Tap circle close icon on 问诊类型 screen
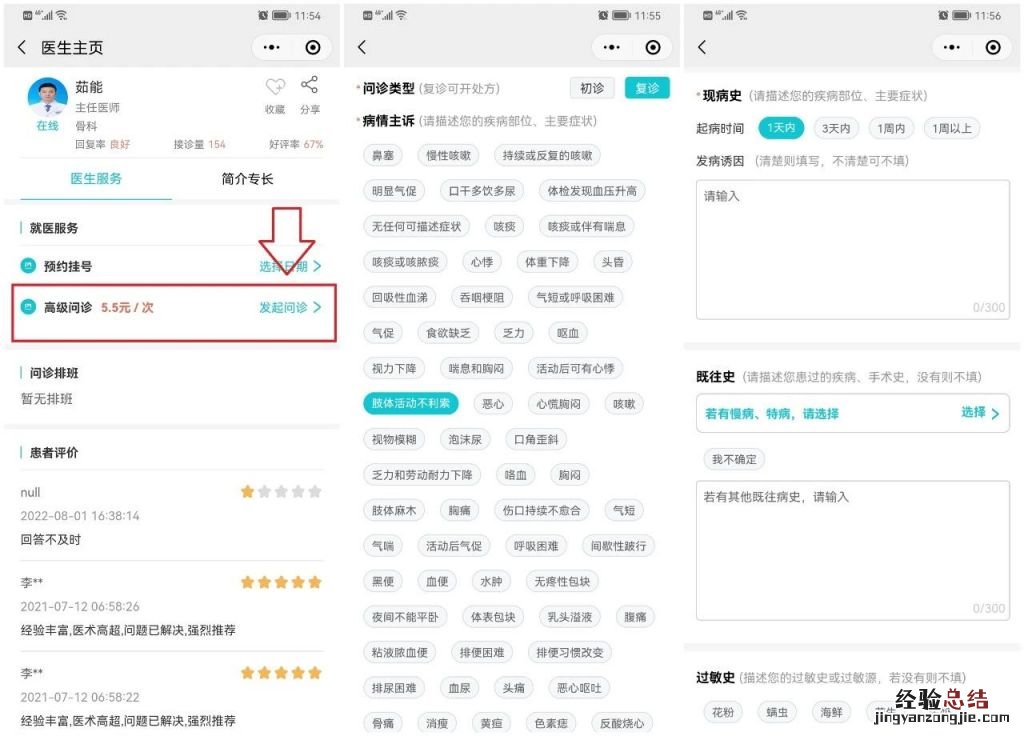 (x=652, y=47)
